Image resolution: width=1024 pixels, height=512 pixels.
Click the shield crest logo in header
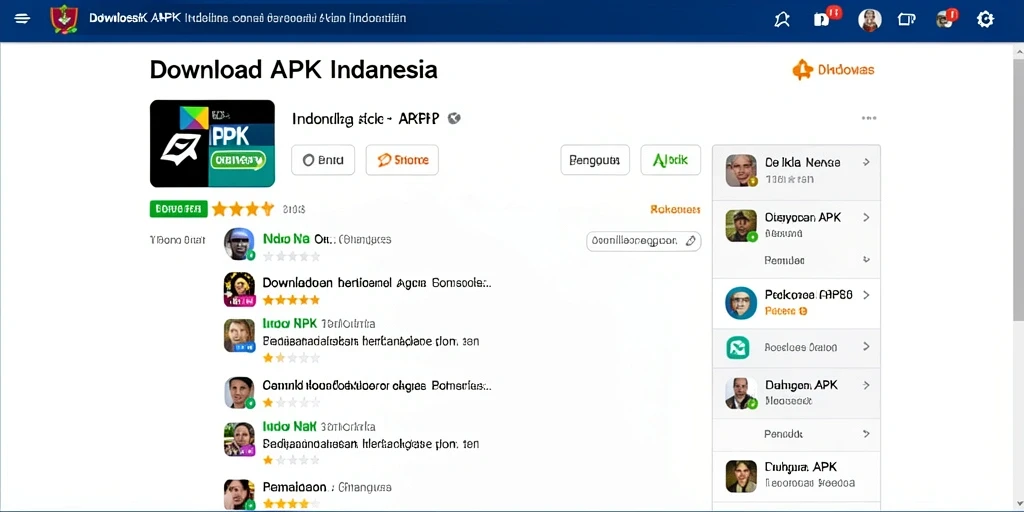point(63,19)
